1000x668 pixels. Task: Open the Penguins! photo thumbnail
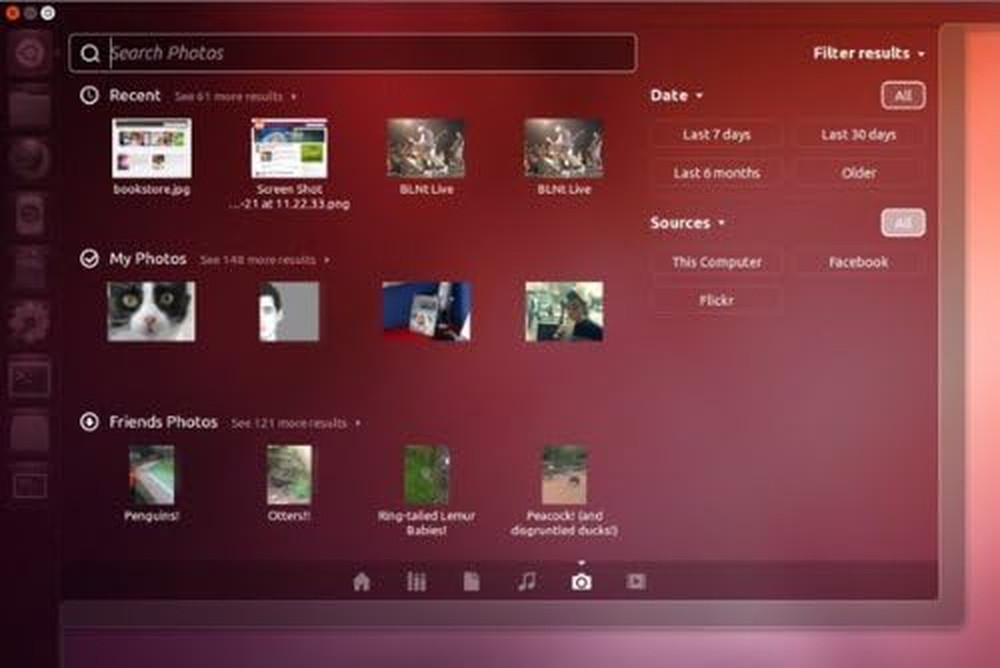tap(152, 478)
